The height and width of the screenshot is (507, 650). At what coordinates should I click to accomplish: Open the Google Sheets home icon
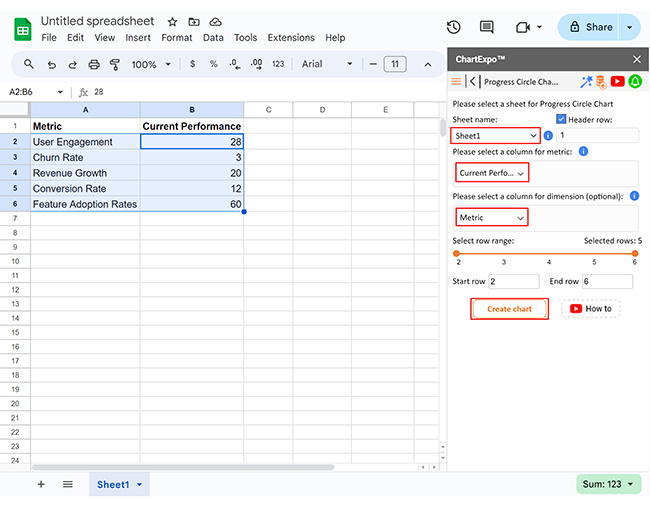click(23, 29)
